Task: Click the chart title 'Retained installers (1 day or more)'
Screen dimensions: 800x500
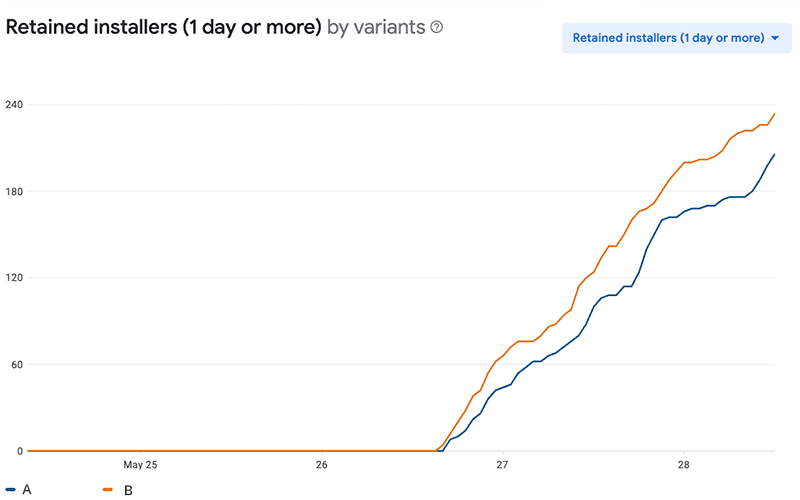Action: click(x=163, y=27)
